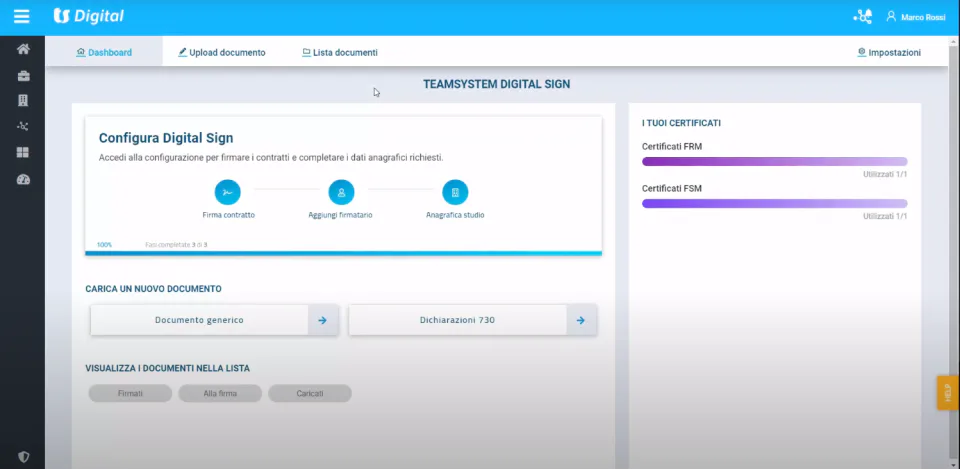This screenshot has width=960, height=469.
Task: Open the briefcase sidebar icon
Action: point(23,77)
